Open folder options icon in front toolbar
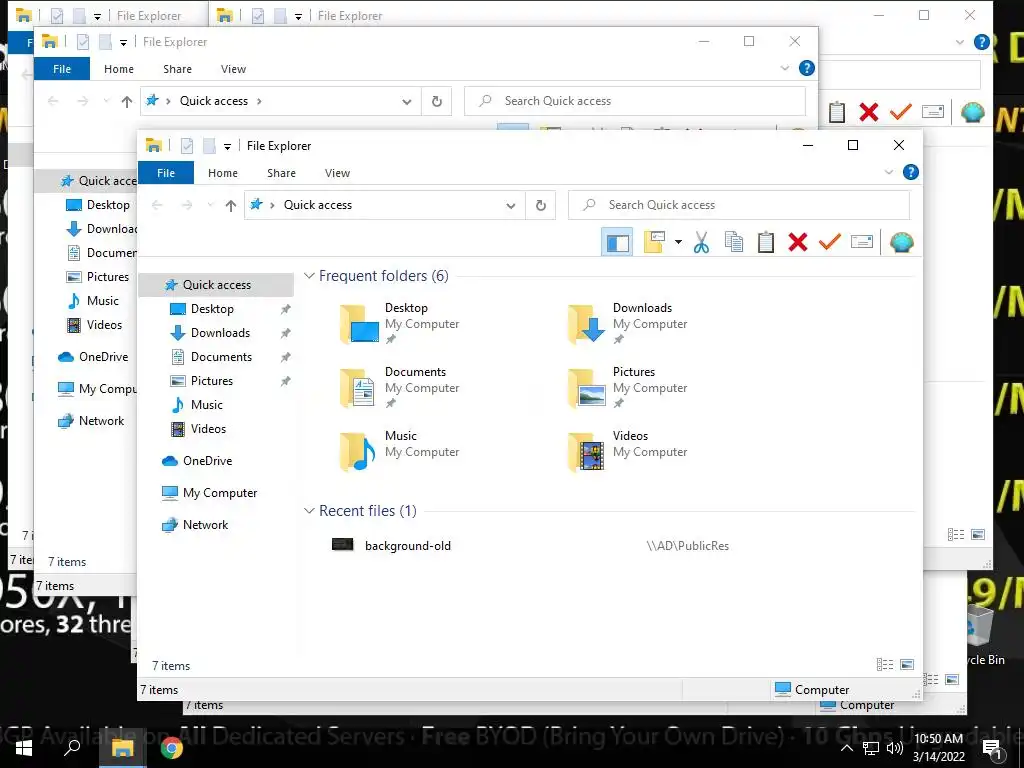 coord(654,242)
